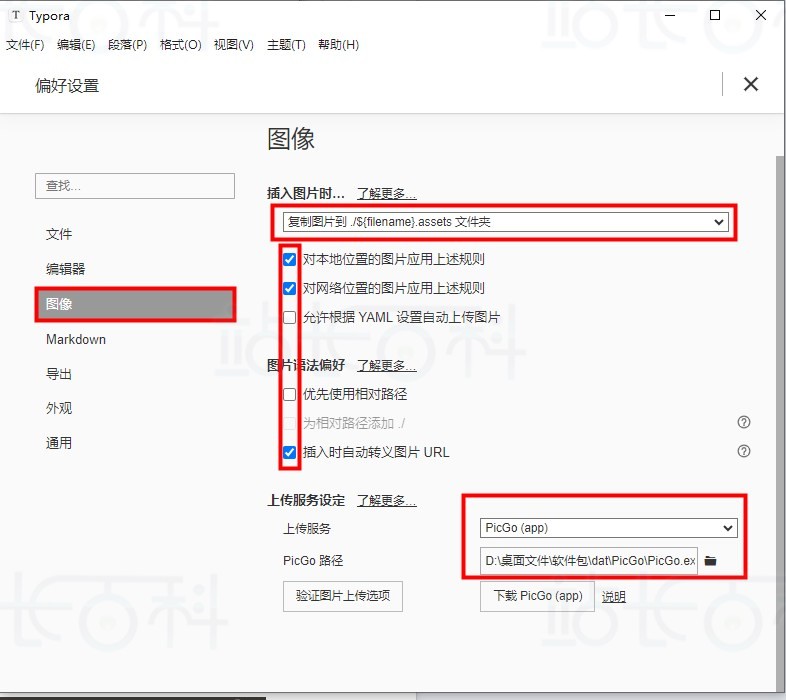Screen dimensions: 786x700
Task: Open 了解更多 link beside 上传服务设定
Action: click(386, 500)
